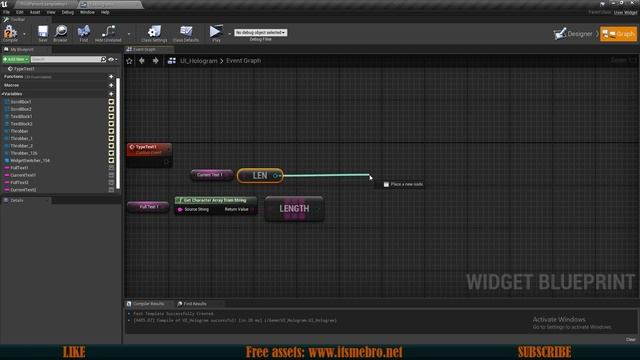Open Hide Unrelated options dropdown arrow
Screen dimensions: 640x360
[x=129, y=34]
